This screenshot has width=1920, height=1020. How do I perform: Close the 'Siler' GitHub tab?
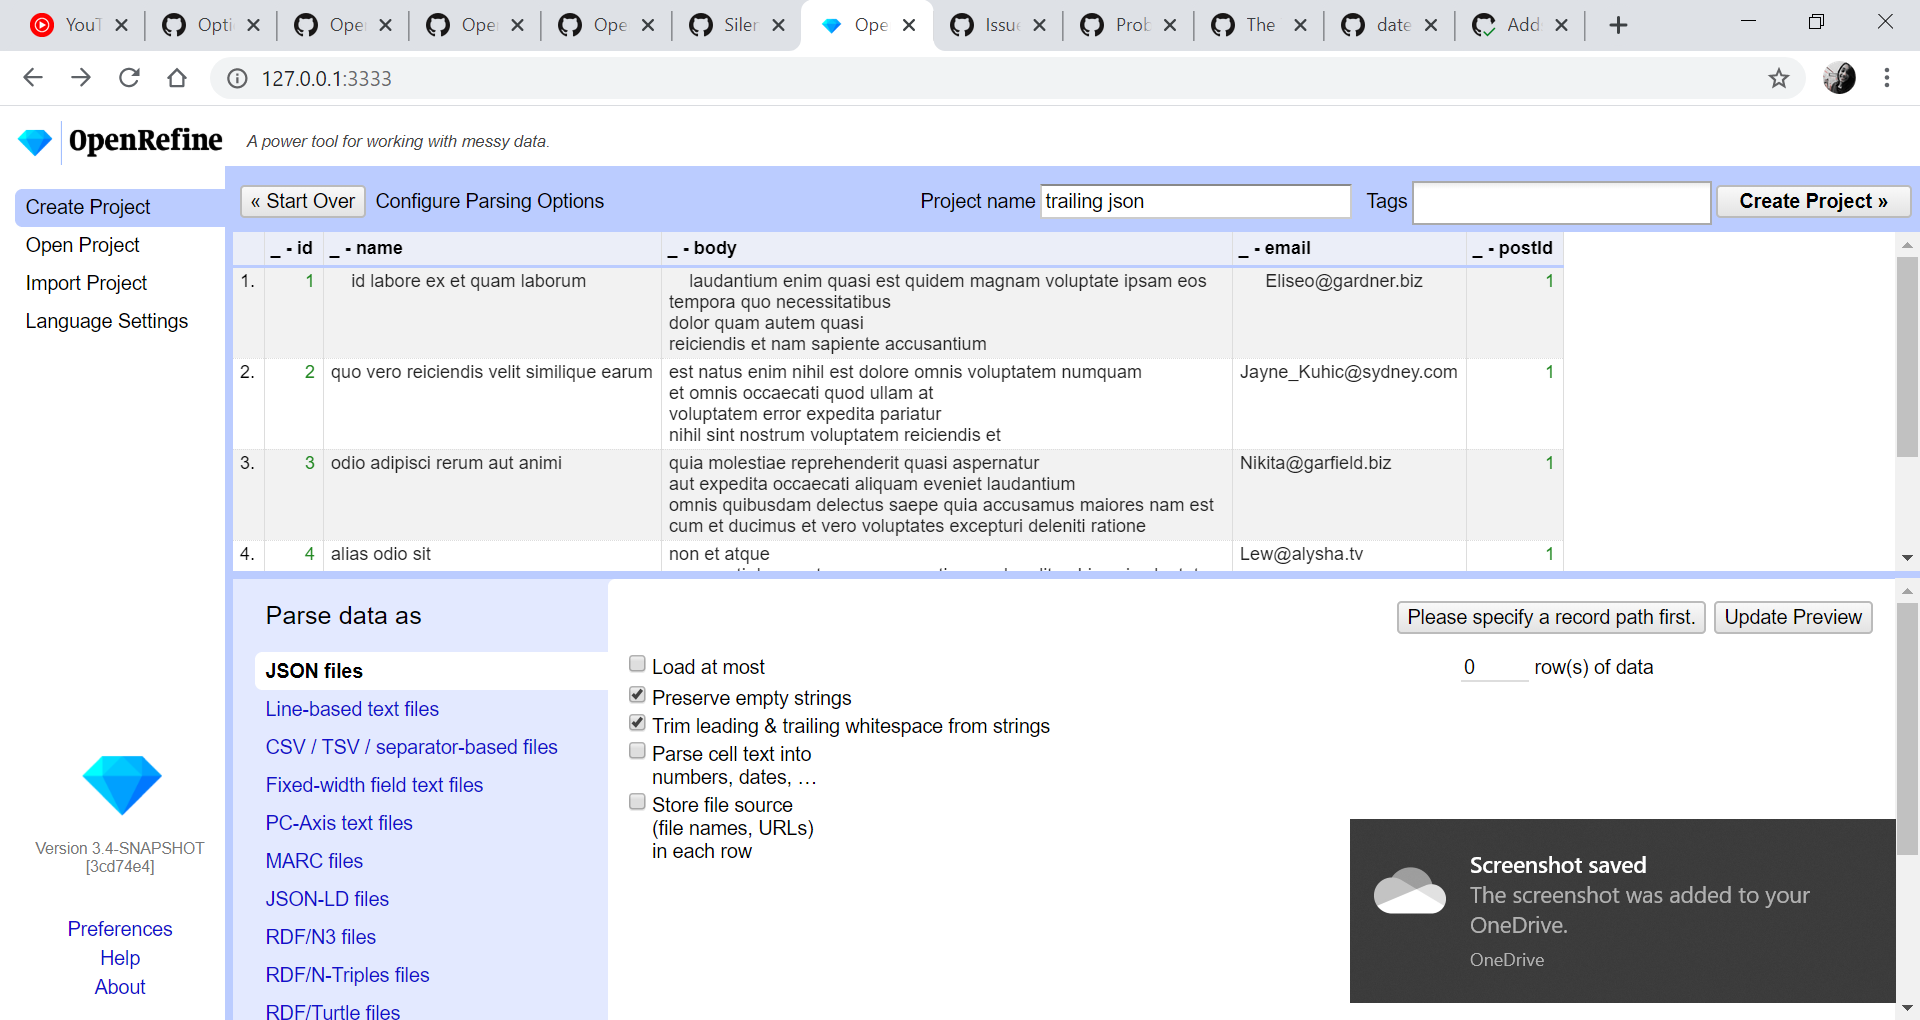coord(779,25)
